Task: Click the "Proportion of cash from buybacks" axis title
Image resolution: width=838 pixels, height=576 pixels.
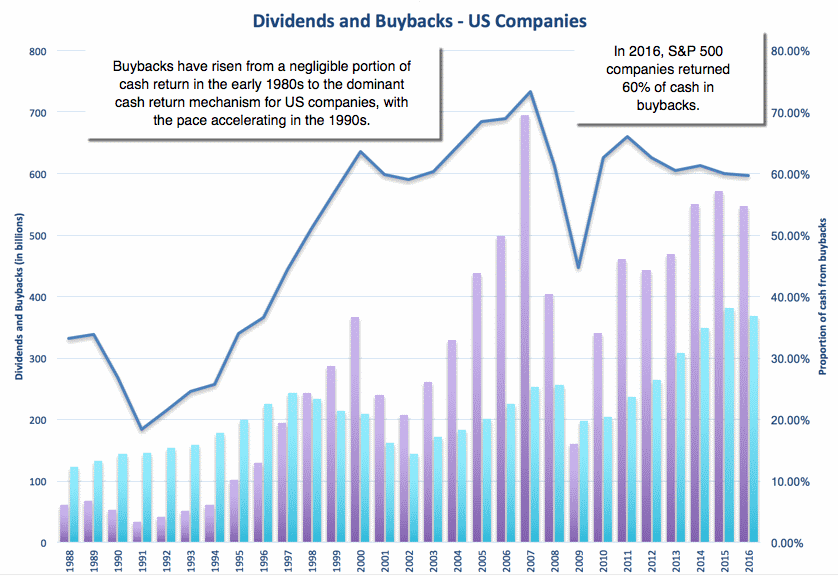Action: pyautogui.click(x=824, y=296)
